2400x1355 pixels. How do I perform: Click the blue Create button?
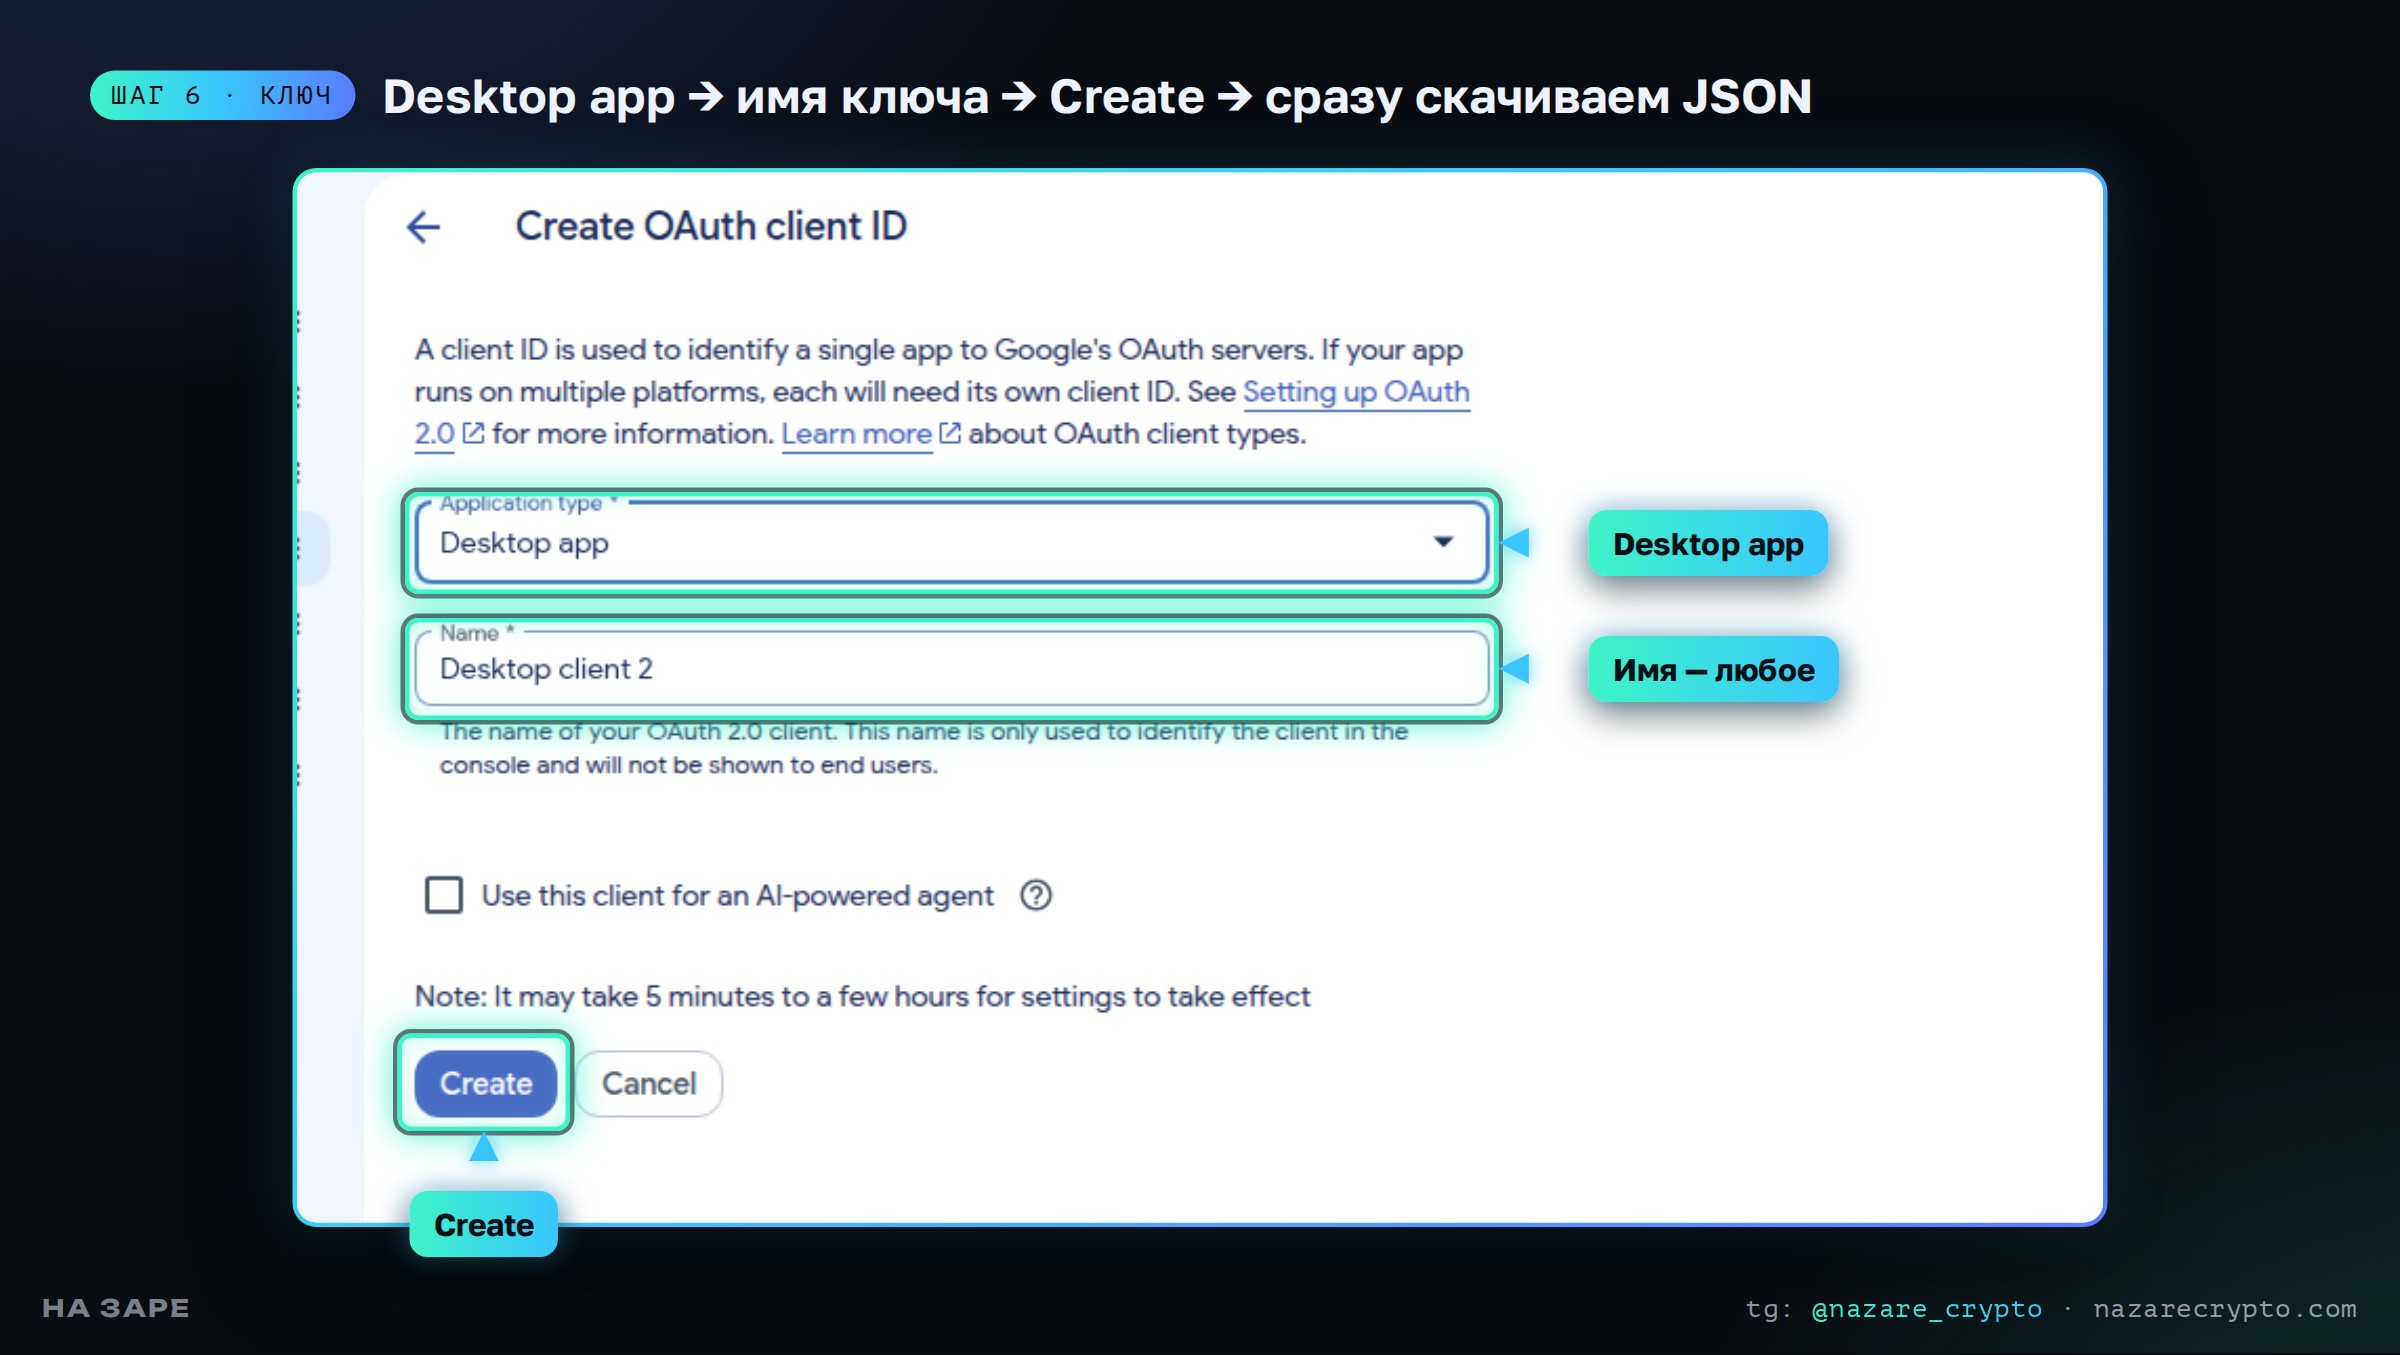pyautogui.click(x=486, y=1083)
